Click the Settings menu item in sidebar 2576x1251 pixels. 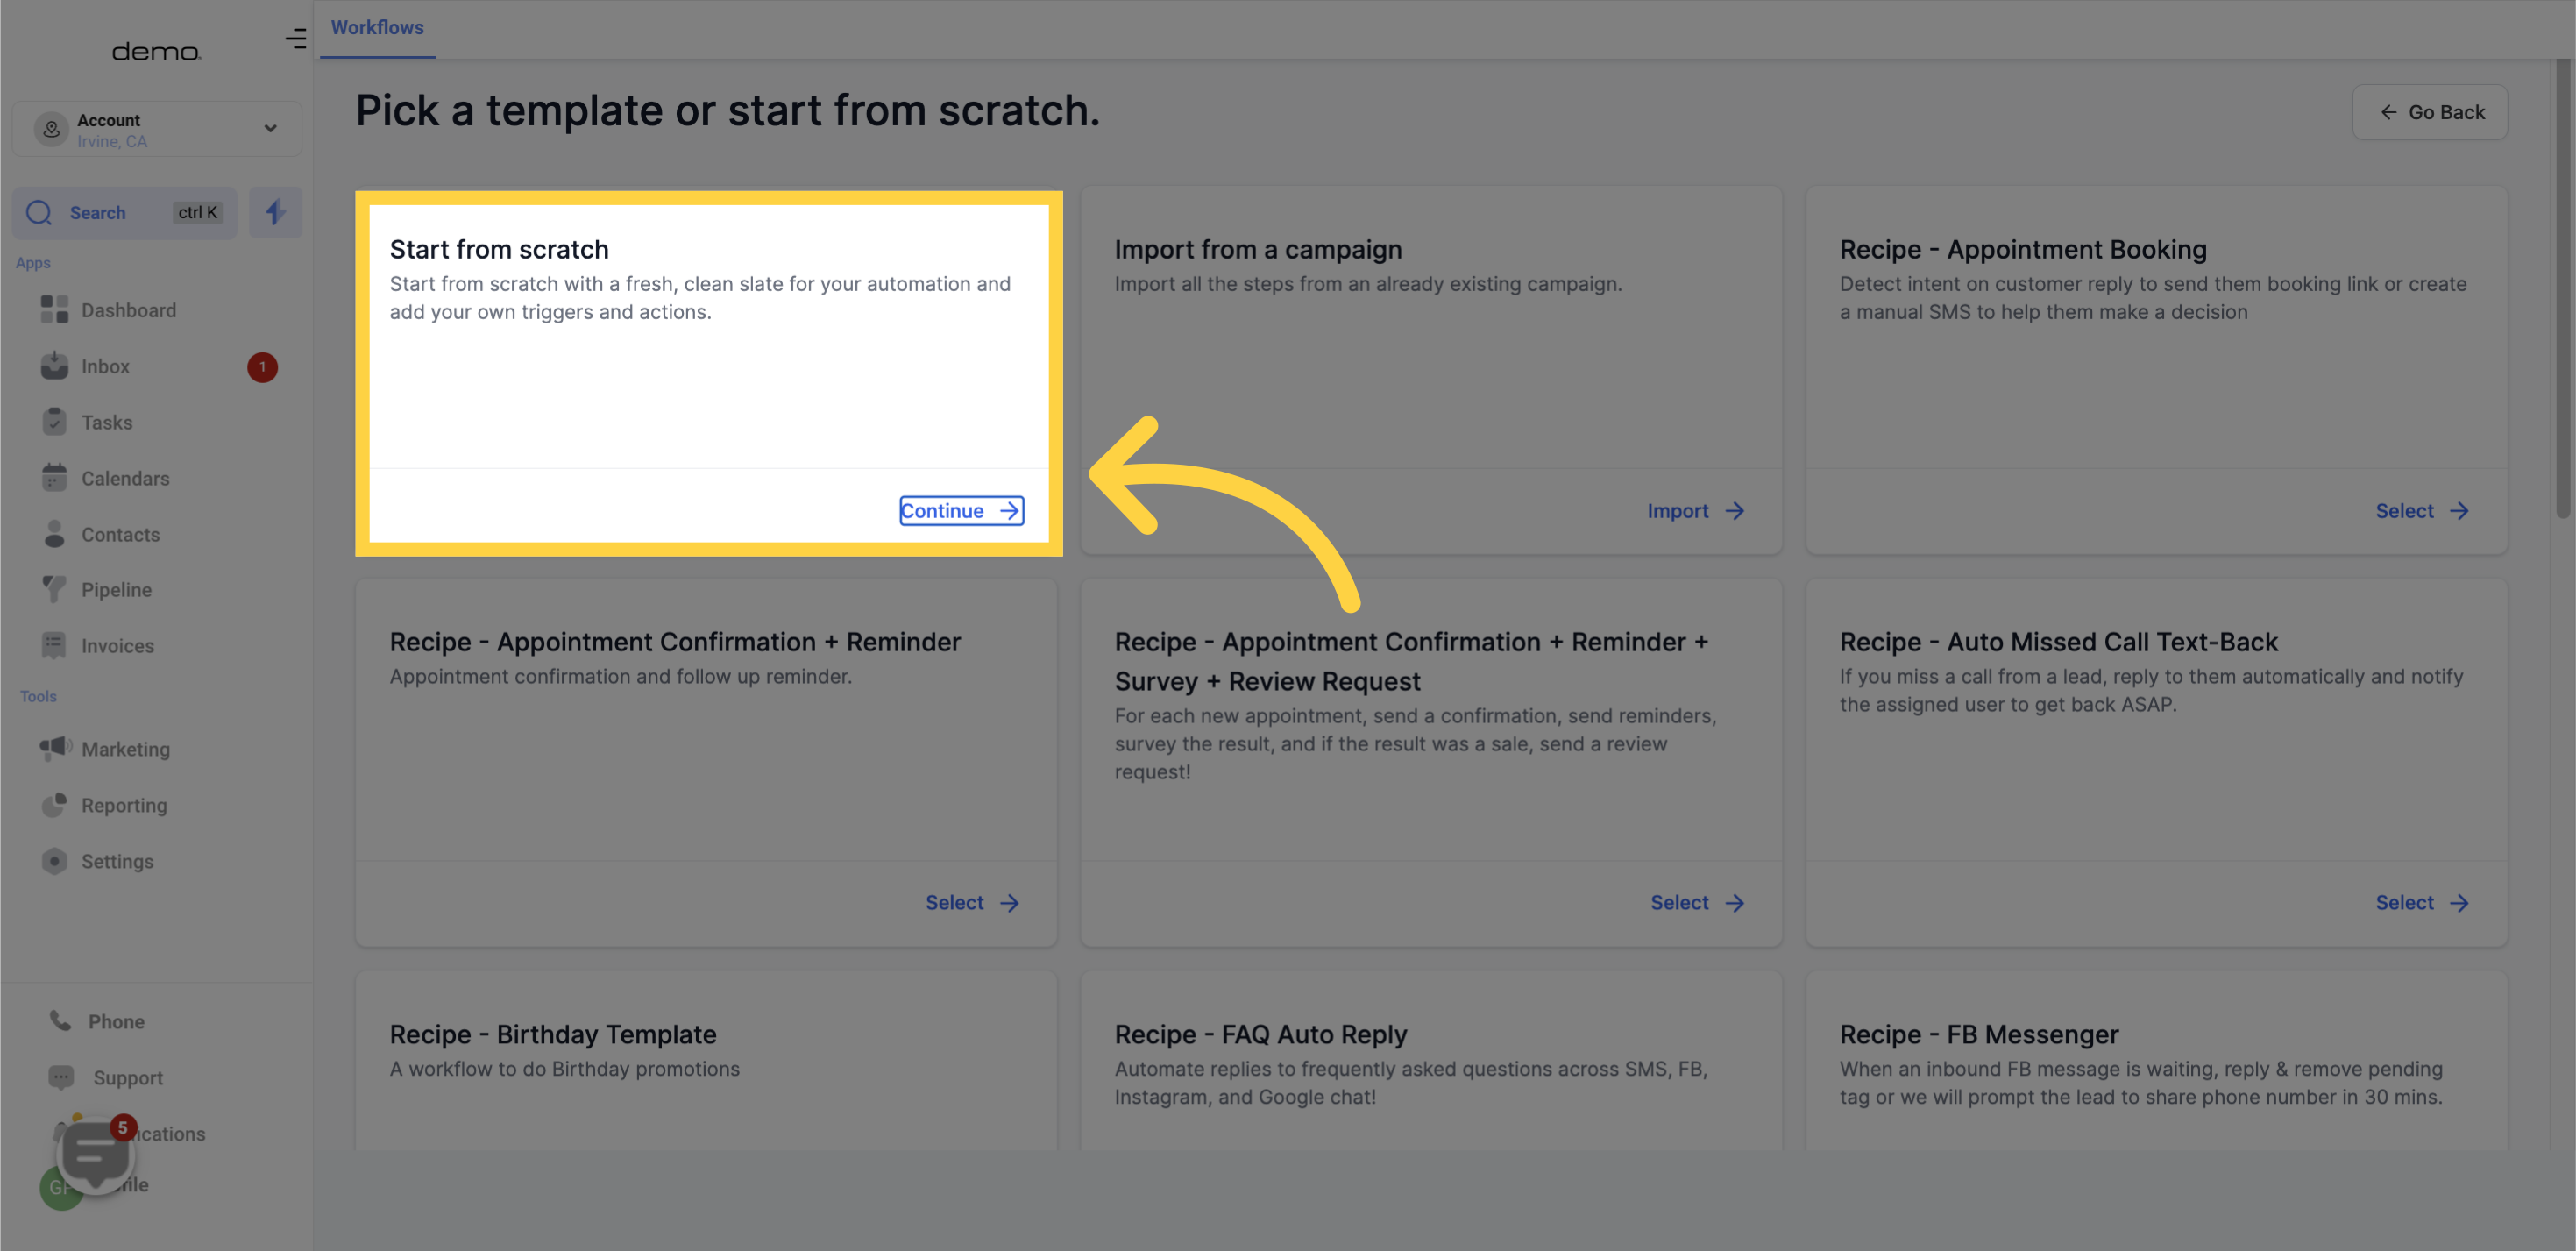click(117, 860)
